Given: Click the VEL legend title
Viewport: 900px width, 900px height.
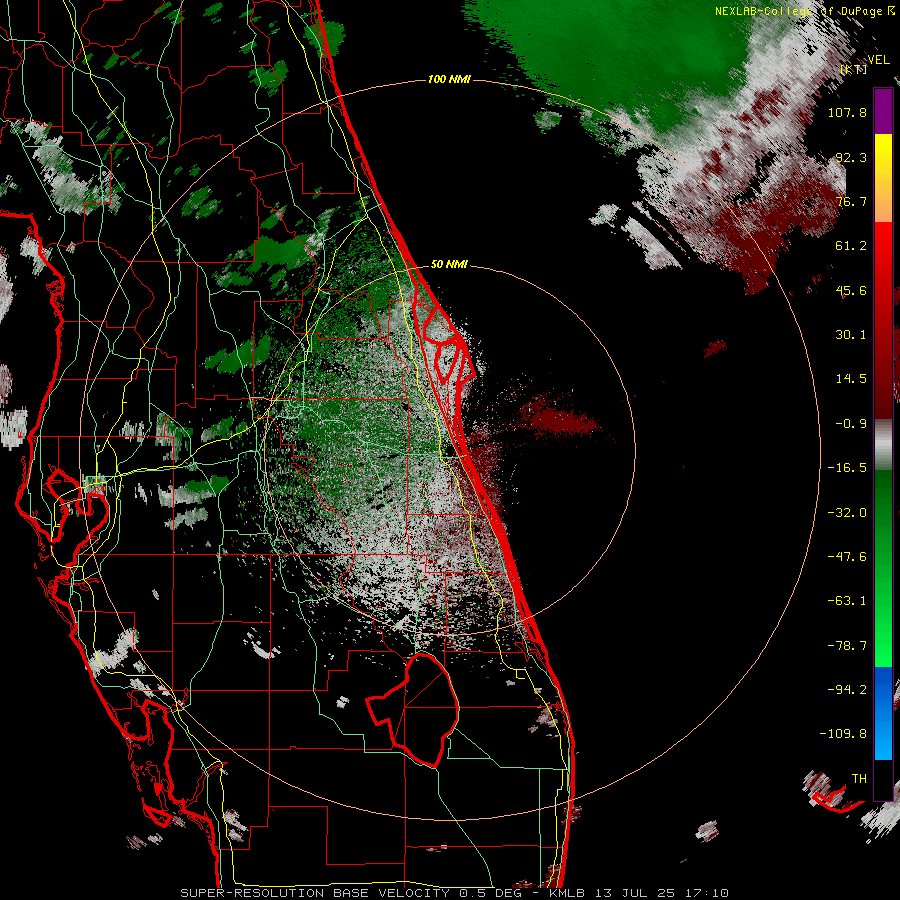Looking at the screenshot, I should pyautogui.click(x=878, y=60).
